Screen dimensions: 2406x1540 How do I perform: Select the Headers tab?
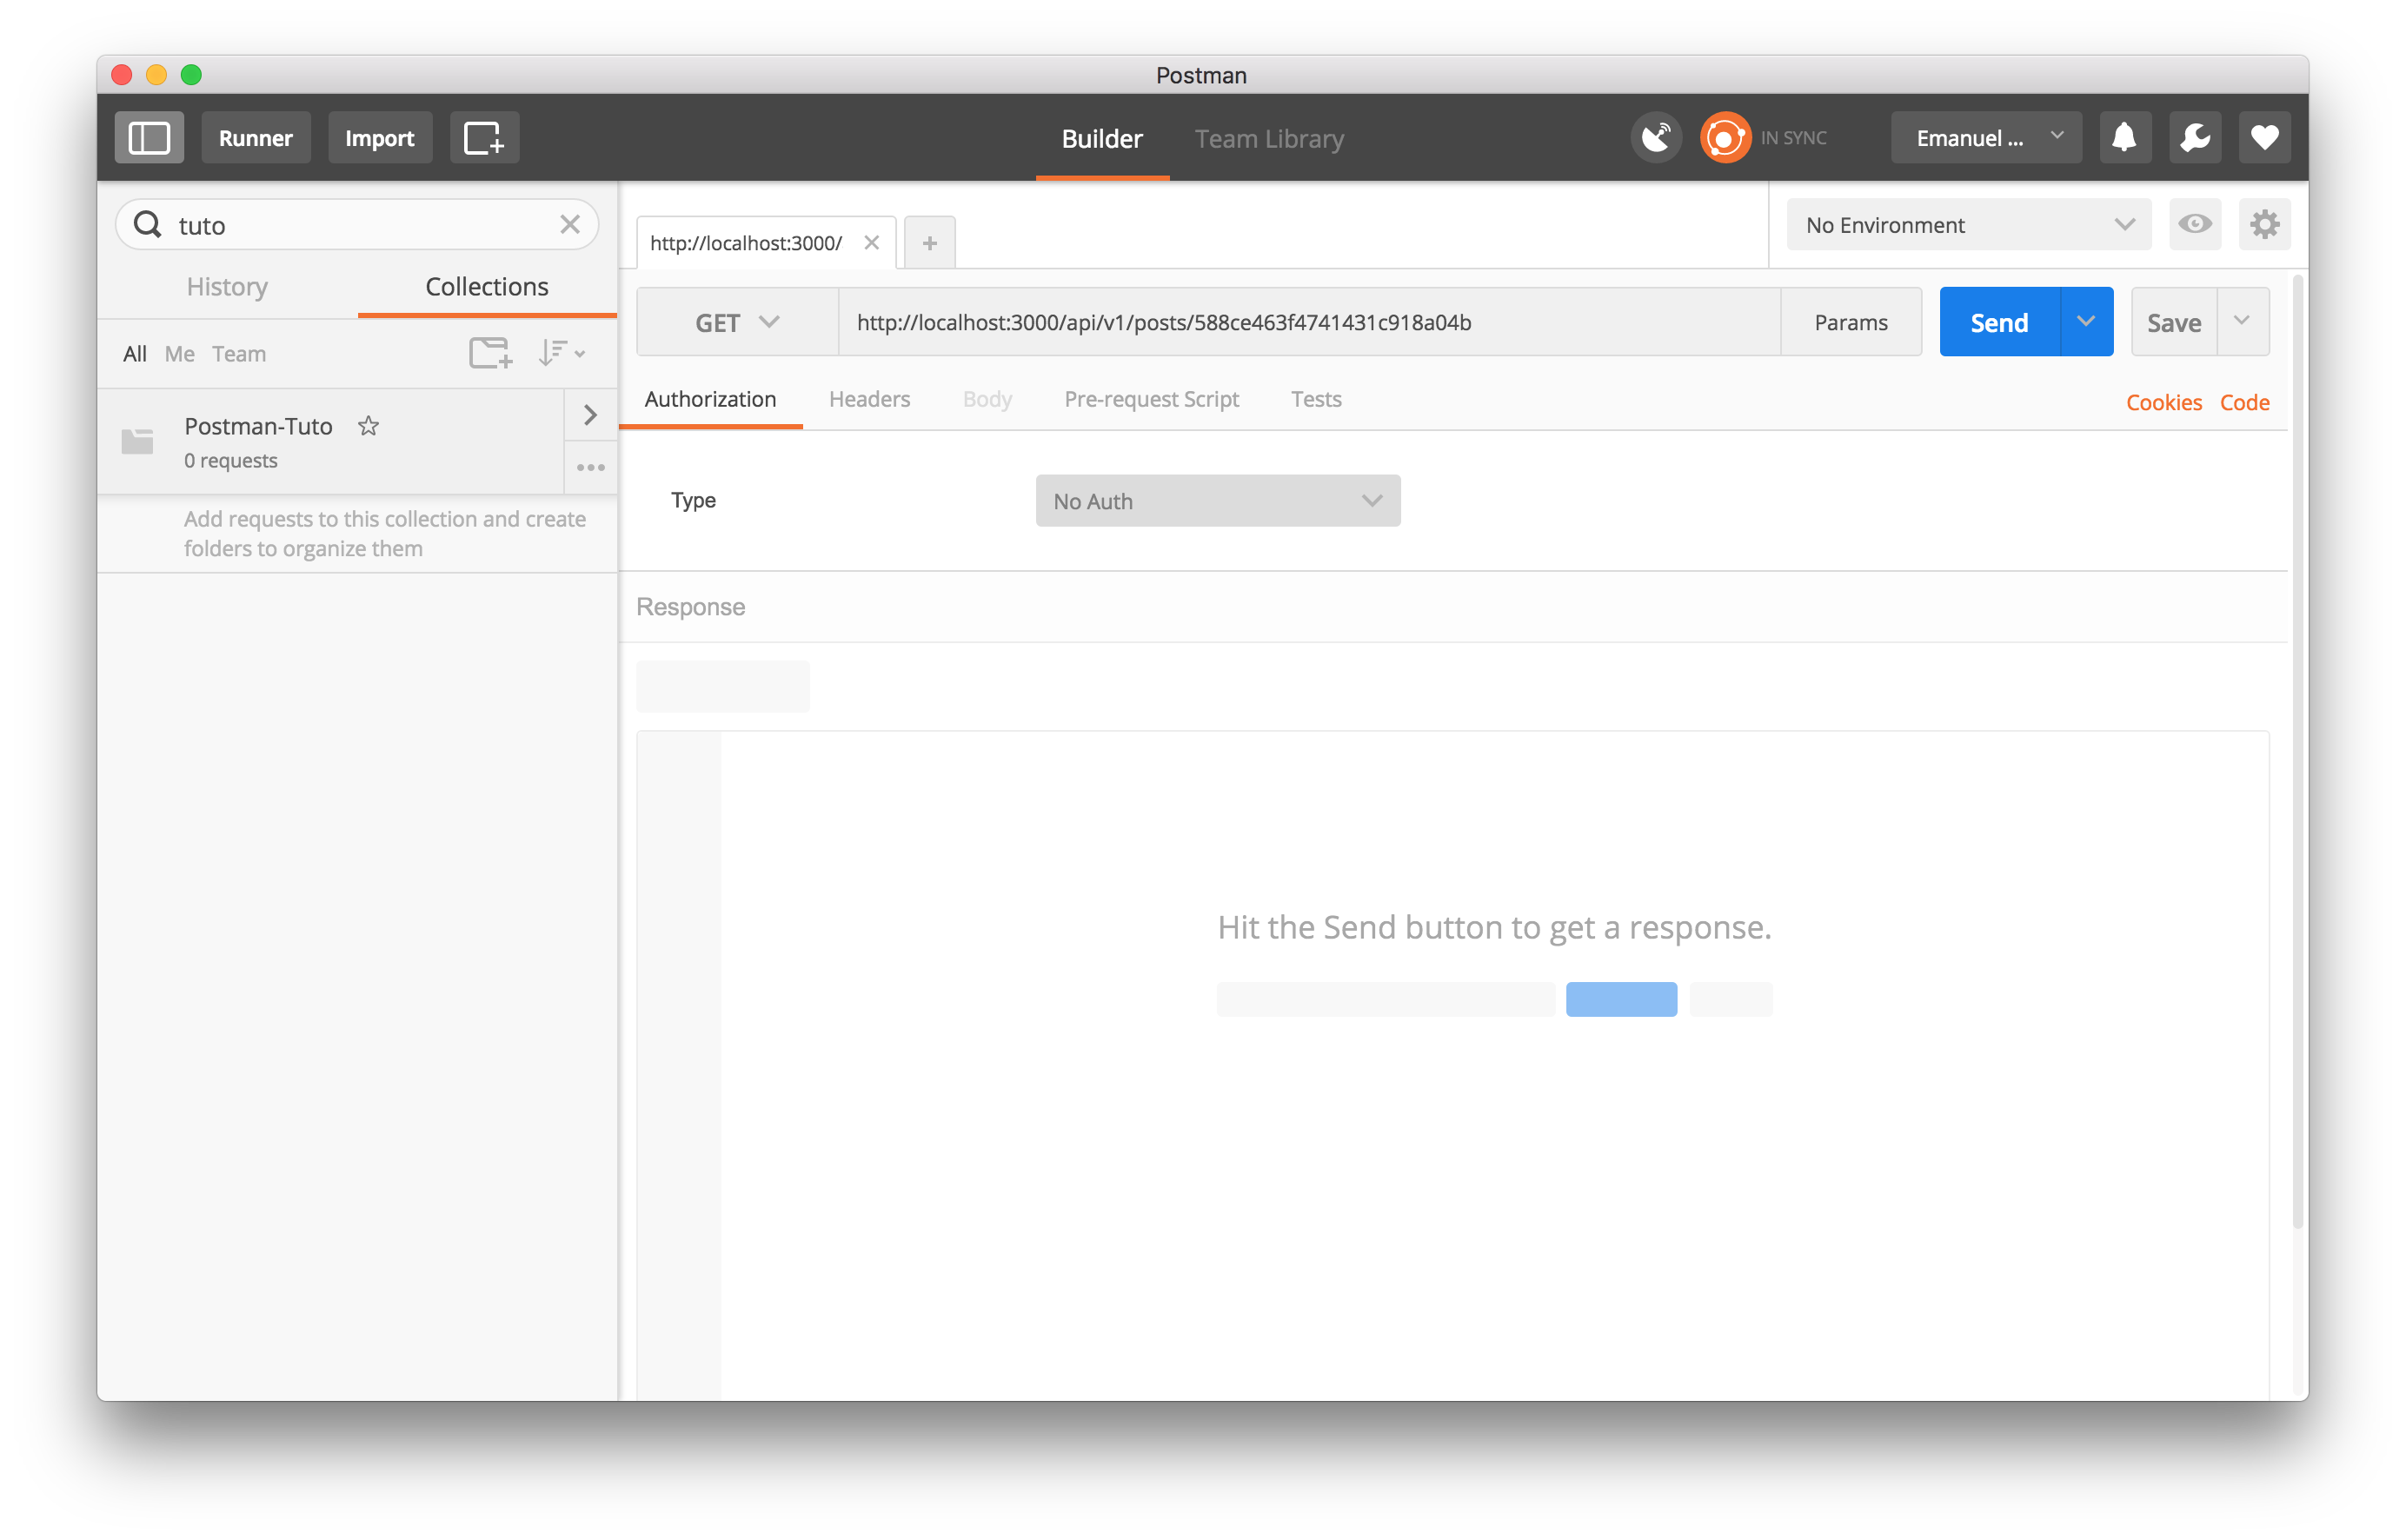tap(869, 399)
